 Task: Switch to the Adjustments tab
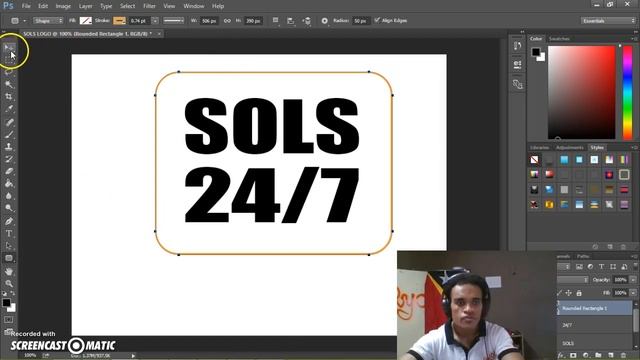(569, 148)
